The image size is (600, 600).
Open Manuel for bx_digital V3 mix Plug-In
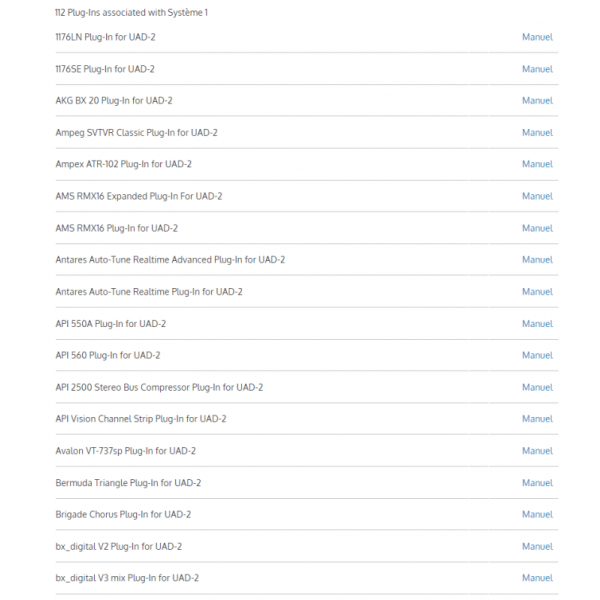(537, 578)
